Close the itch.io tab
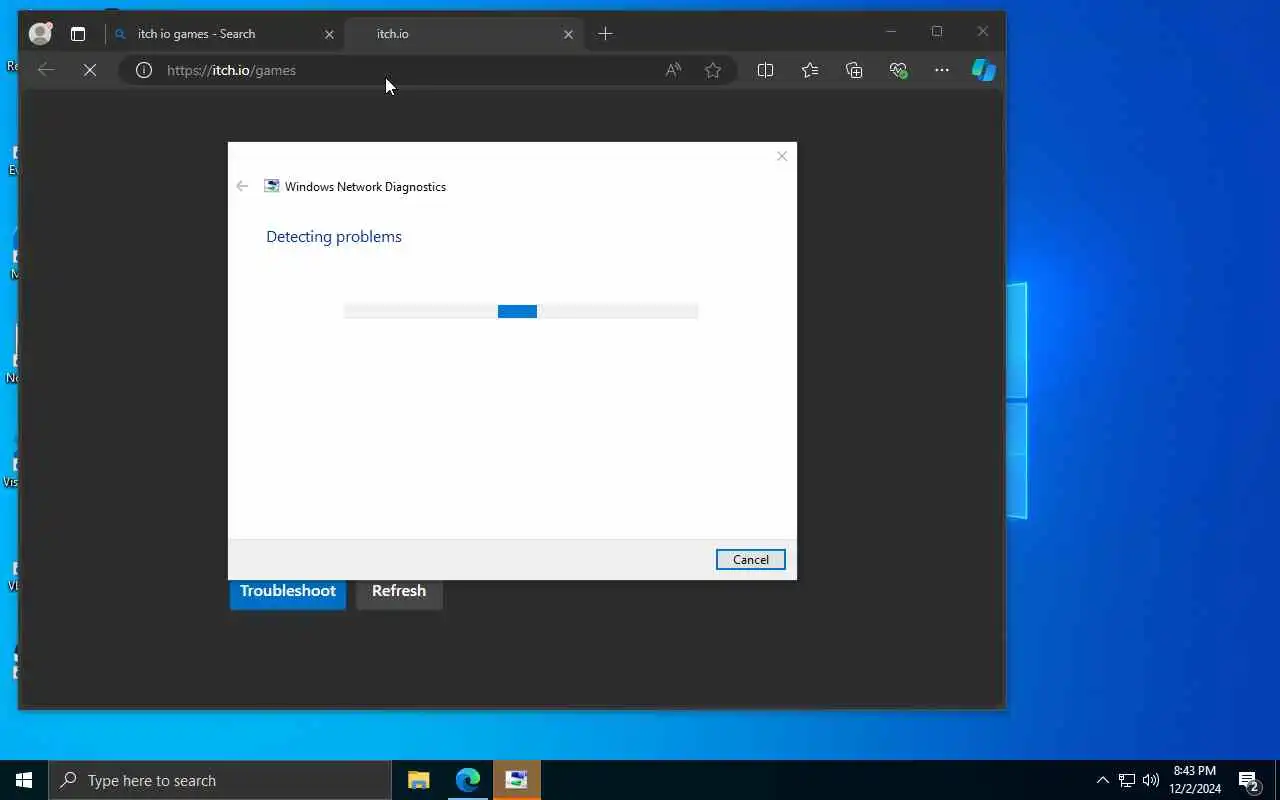 coord(568,34)
